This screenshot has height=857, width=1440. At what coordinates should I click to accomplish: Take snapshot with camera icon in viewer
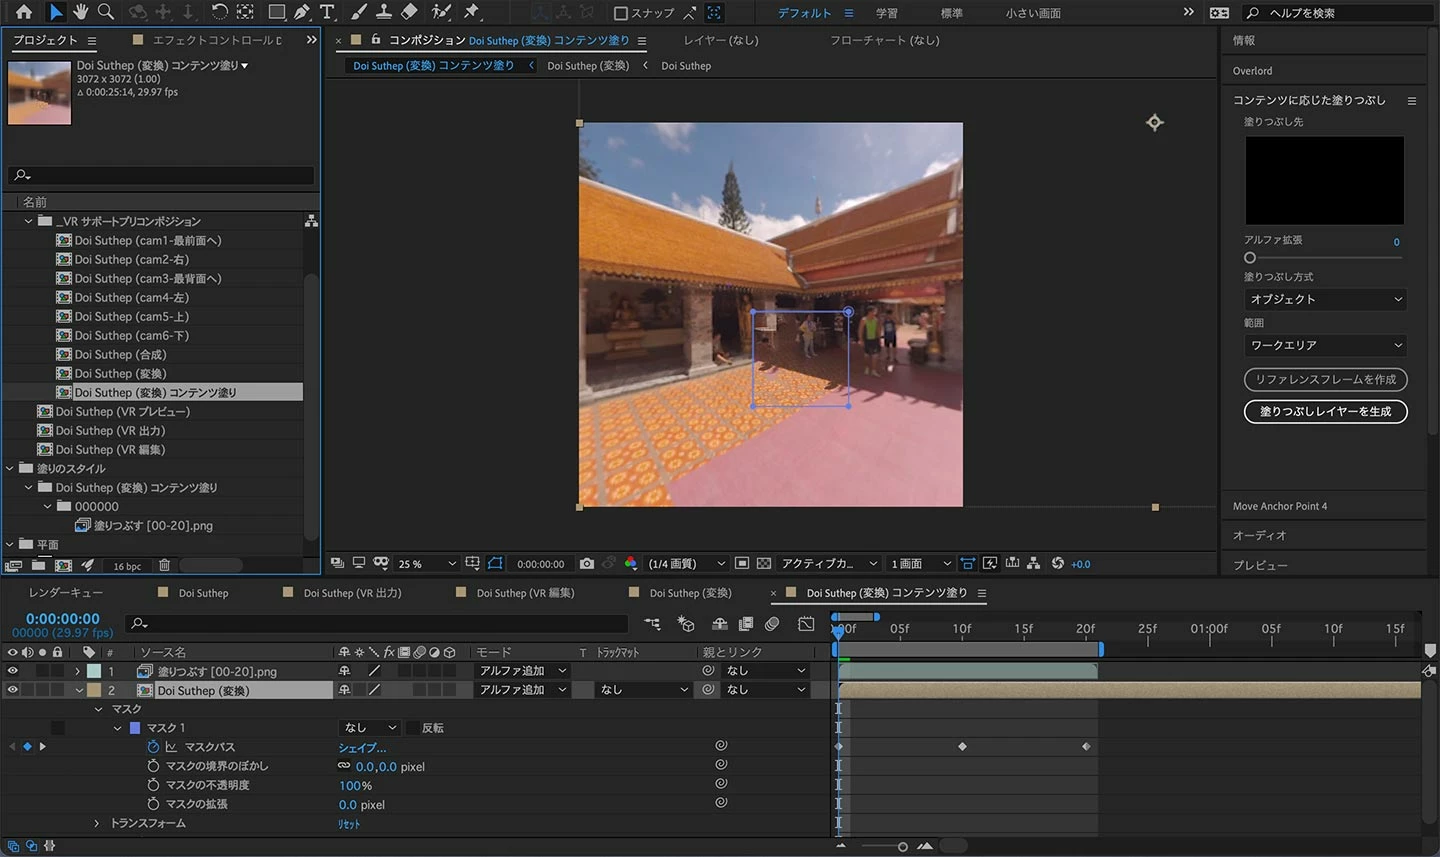pyautogui.click(x=587, y=564)
